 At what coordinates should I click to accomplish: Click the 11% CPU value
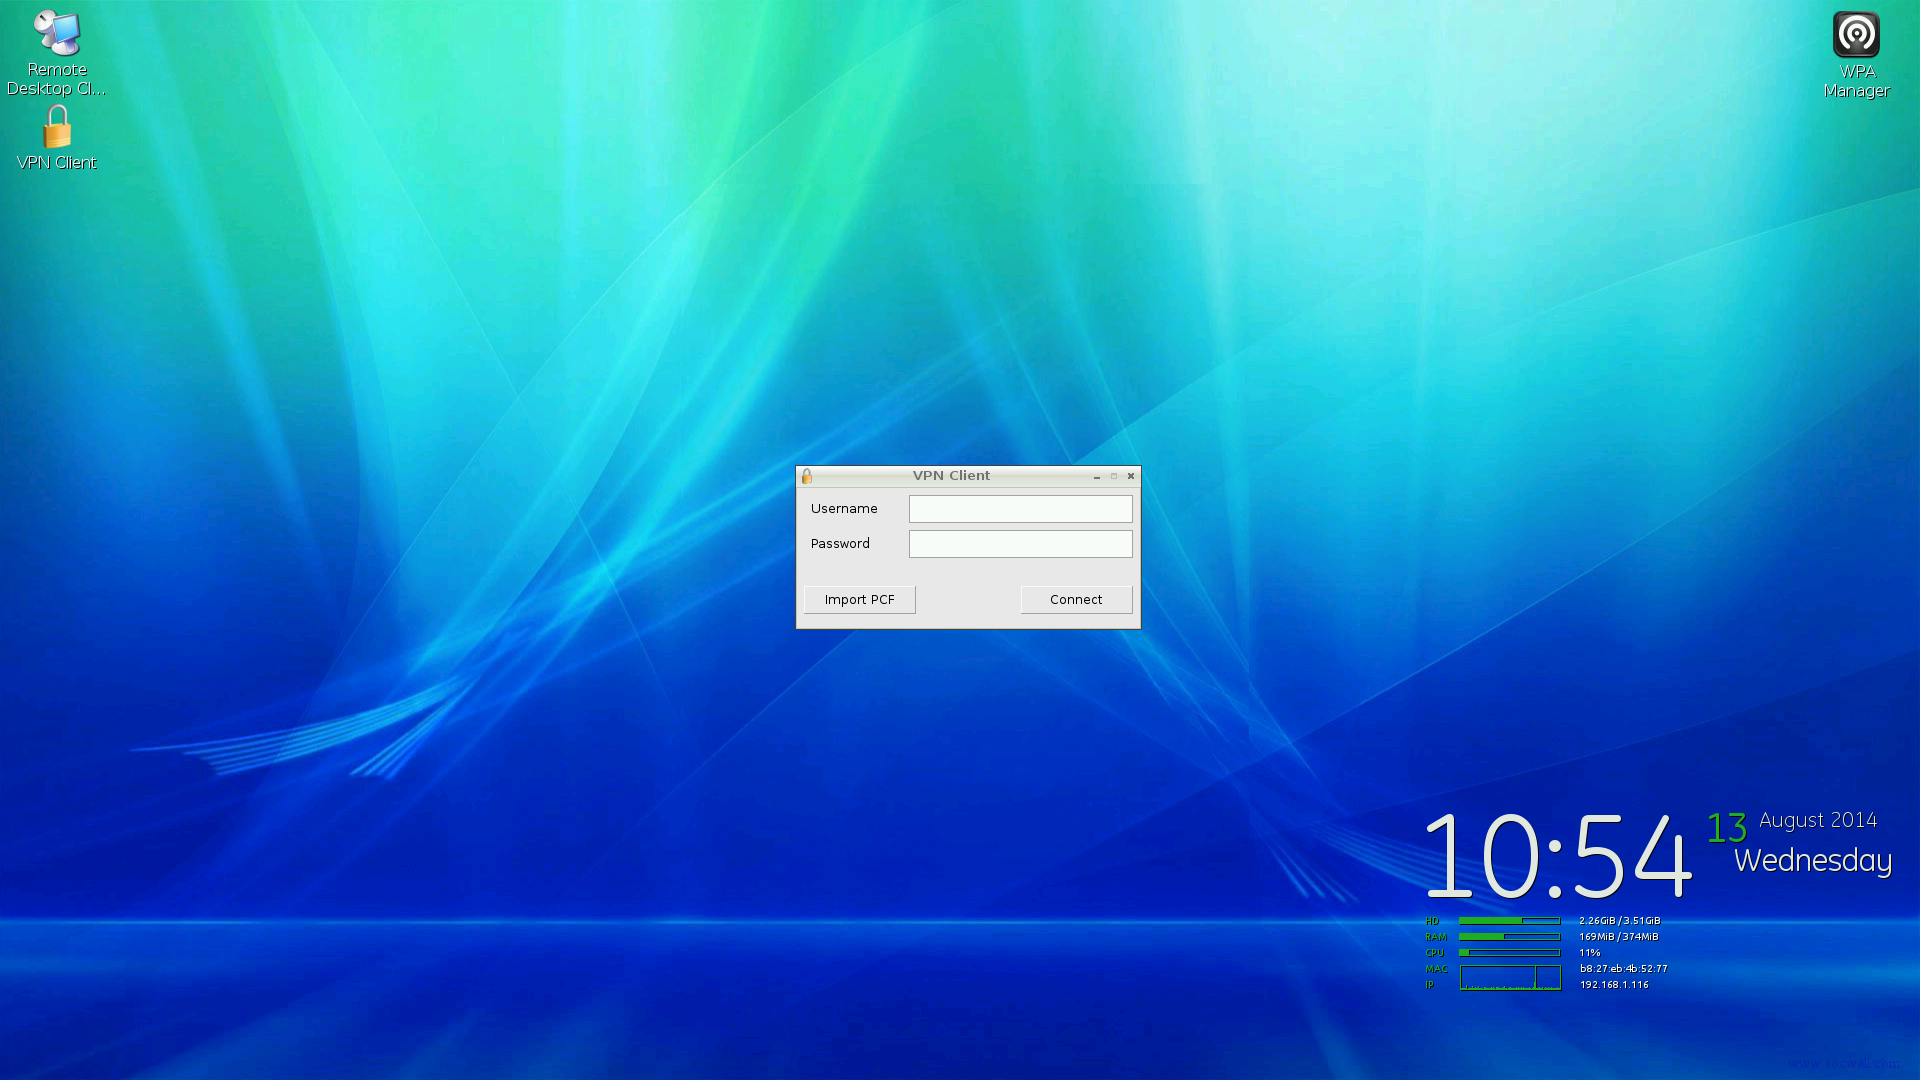point(1590,953)
